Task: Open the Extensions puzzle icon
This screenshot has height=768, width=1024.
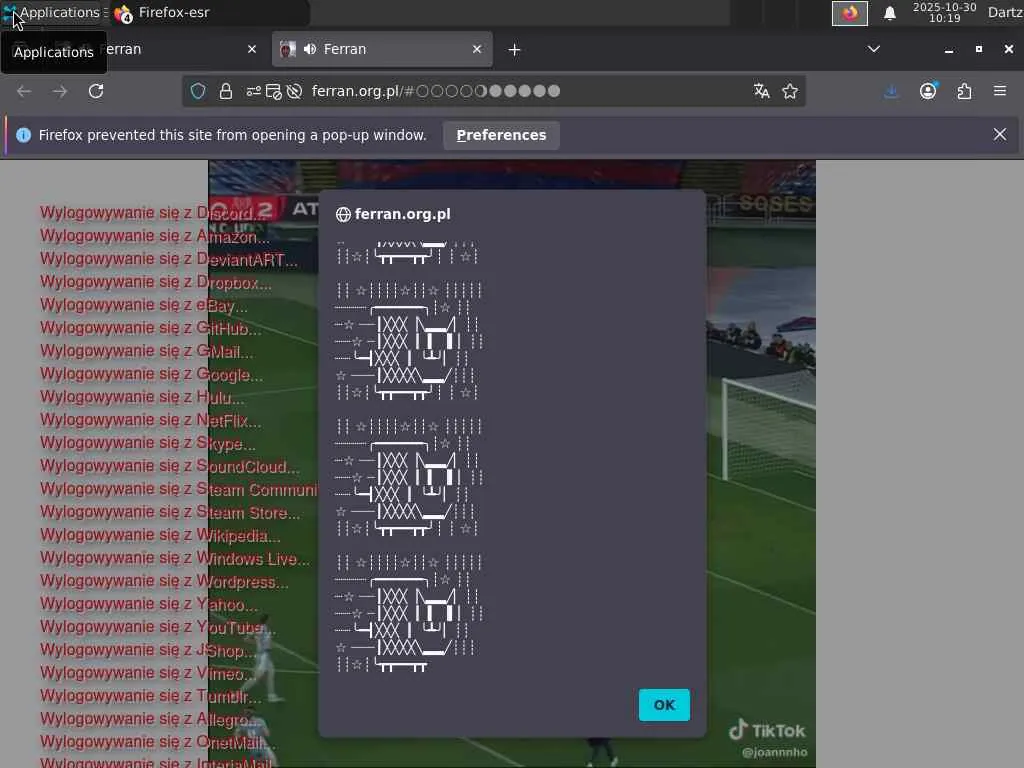Action: (964, 91)
